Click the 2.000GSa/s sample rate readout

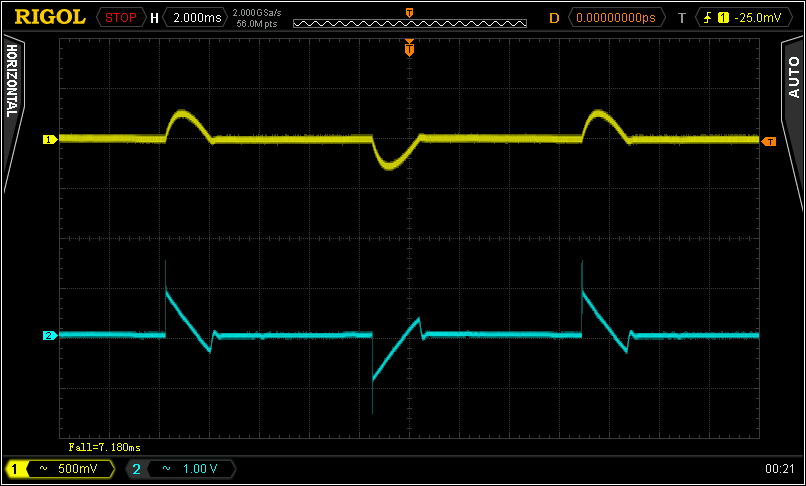(x=257, y=13)
